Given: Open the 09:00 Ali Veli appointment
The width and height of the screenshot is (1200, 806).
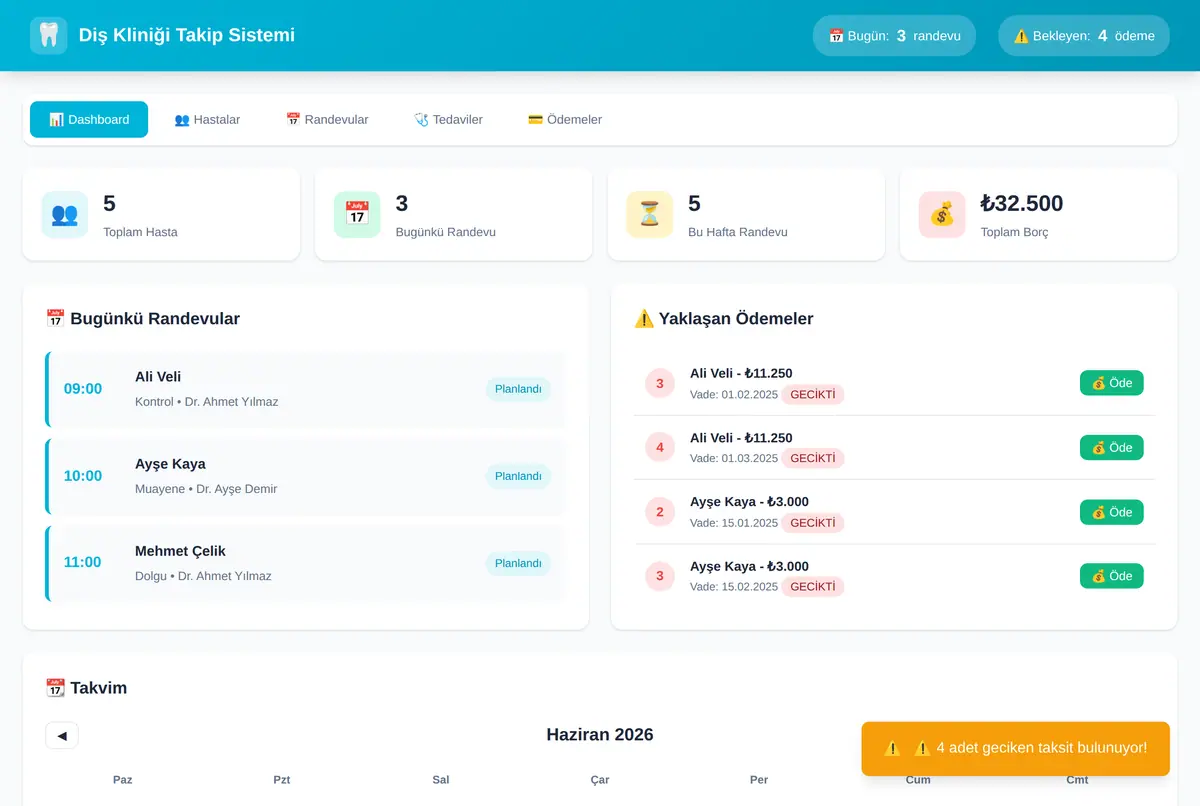Looking at the screenshot, I should [305, 389].
